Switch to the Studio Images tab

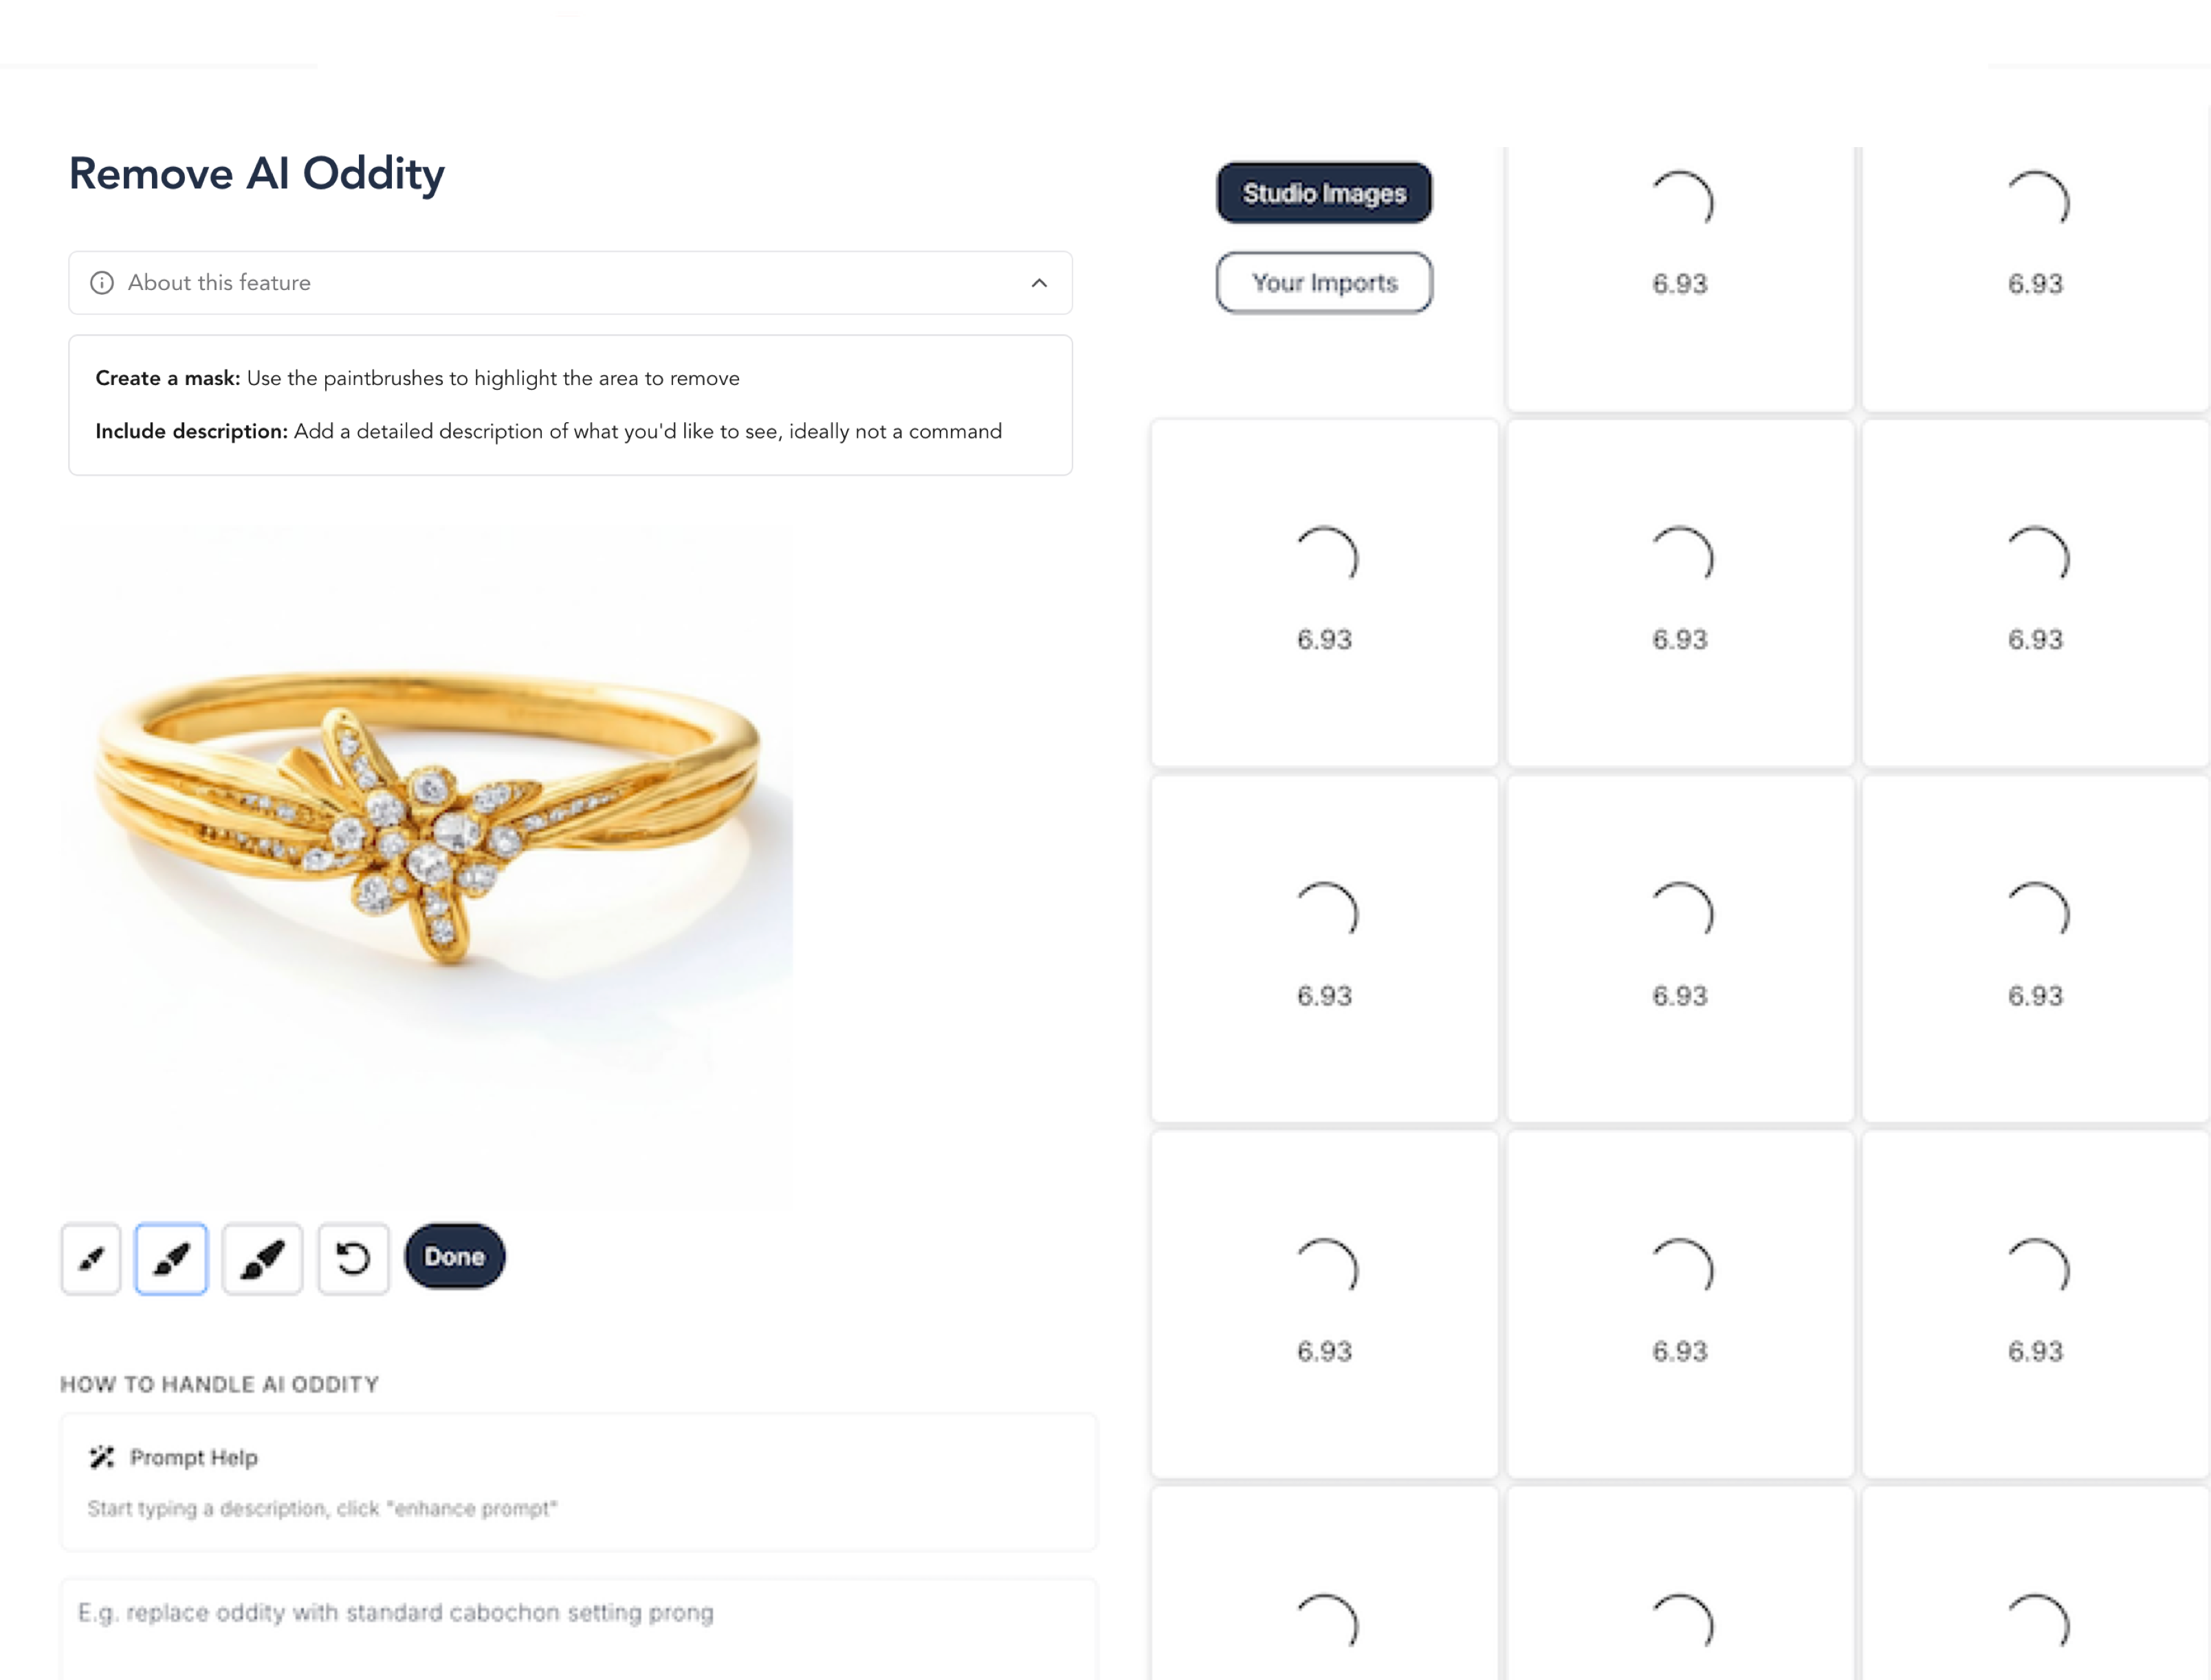tap(1323, 193)
